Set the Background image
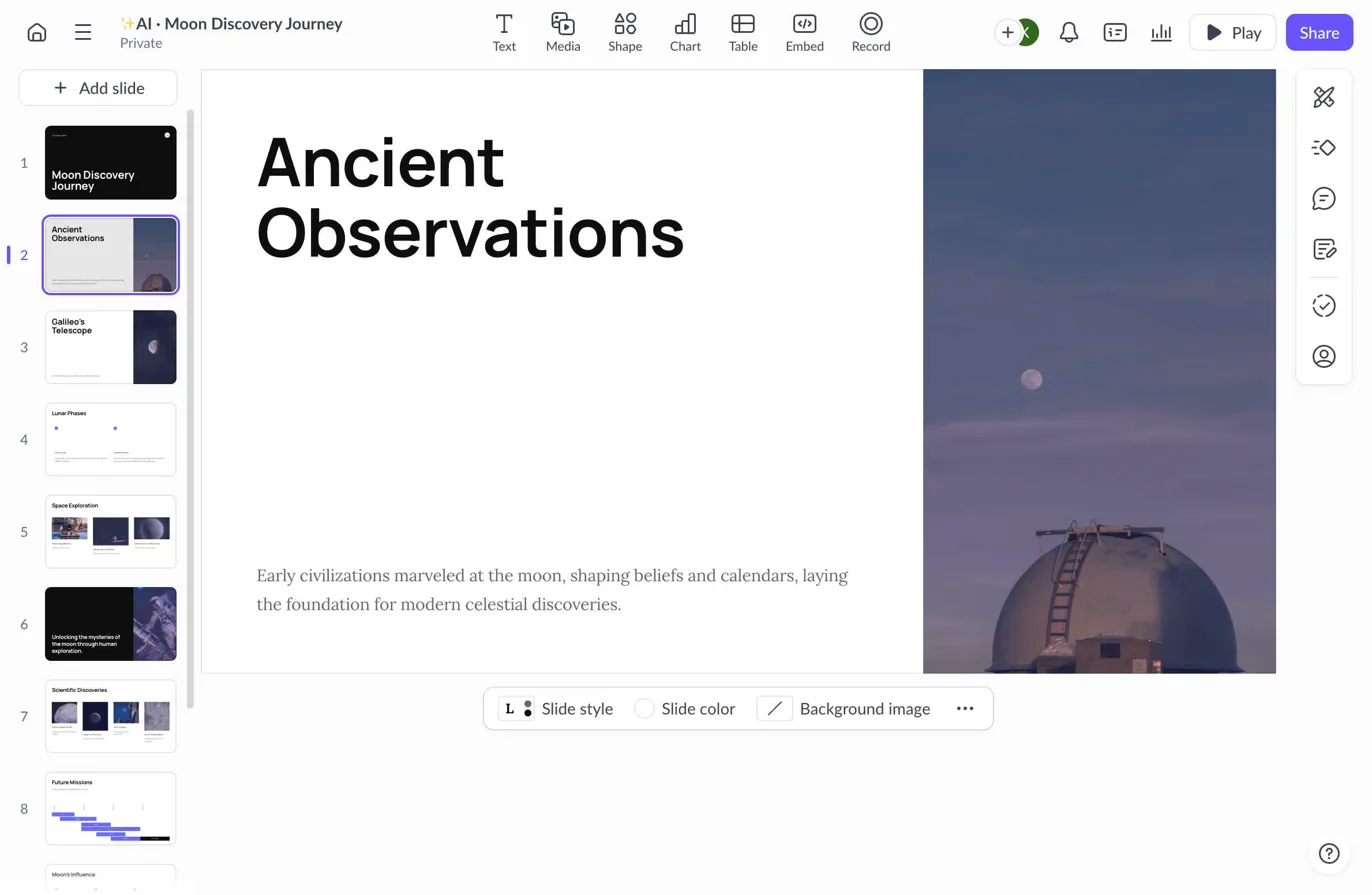This screenshot has width=1372, height=895. 844,709
